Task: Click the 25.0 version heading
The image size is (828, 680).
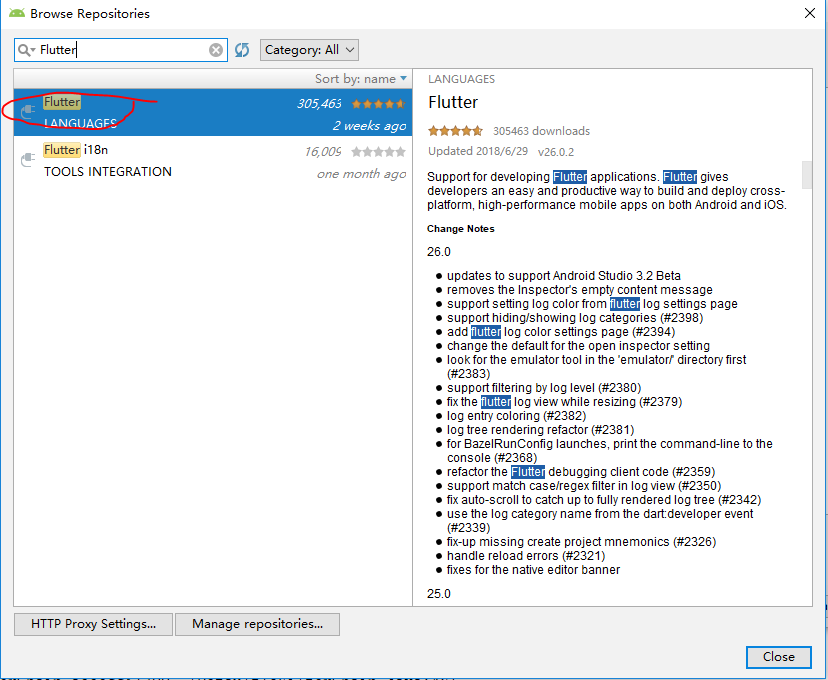Action: click(x=439, y=594)
